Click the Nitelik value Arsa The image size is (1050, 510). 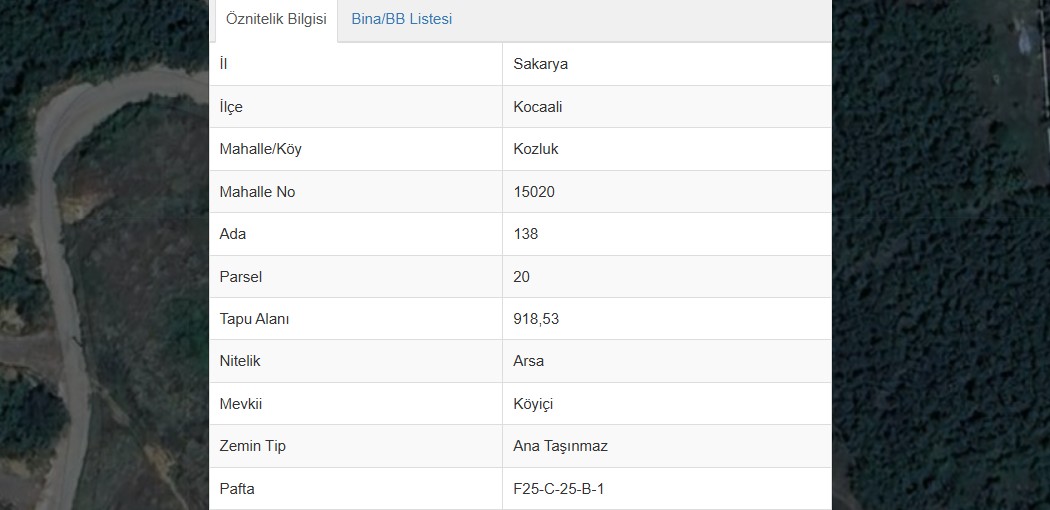(528, 361)
